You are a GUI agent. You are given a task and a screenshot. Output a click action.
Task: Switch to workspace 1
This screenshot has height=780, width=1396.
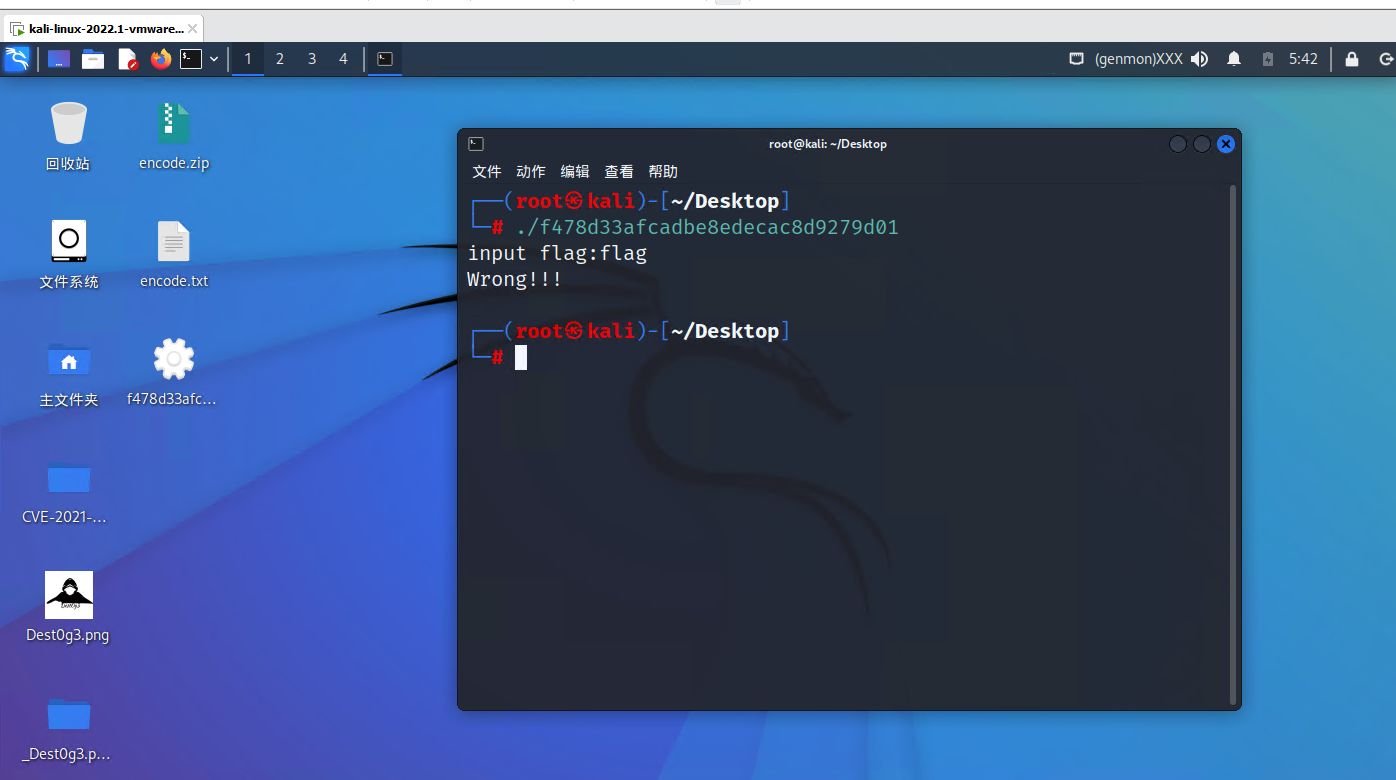pos(248,59)
